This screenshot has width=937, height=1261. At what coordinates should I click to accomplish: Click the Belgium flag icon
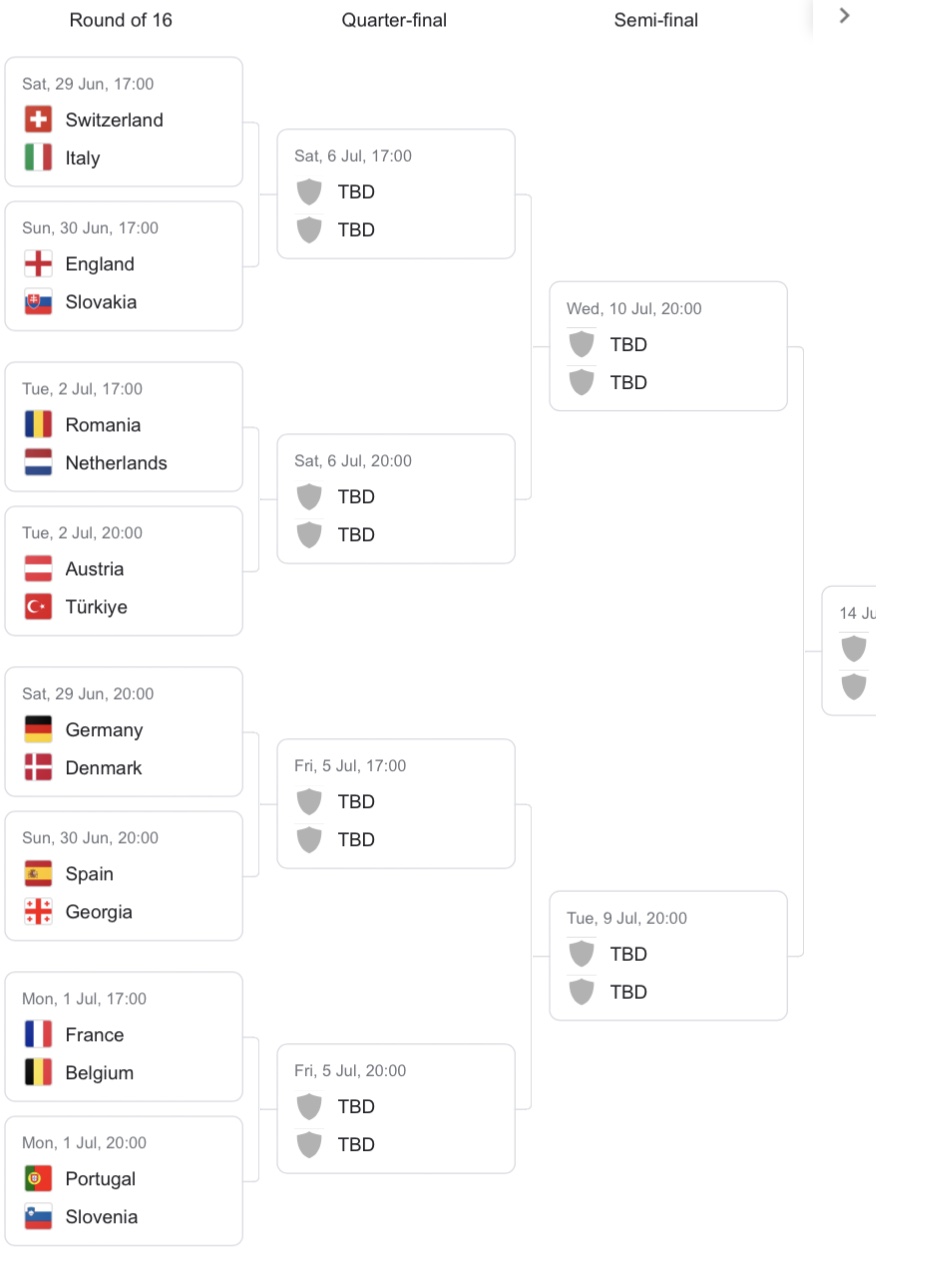(x=38, y=1073)
